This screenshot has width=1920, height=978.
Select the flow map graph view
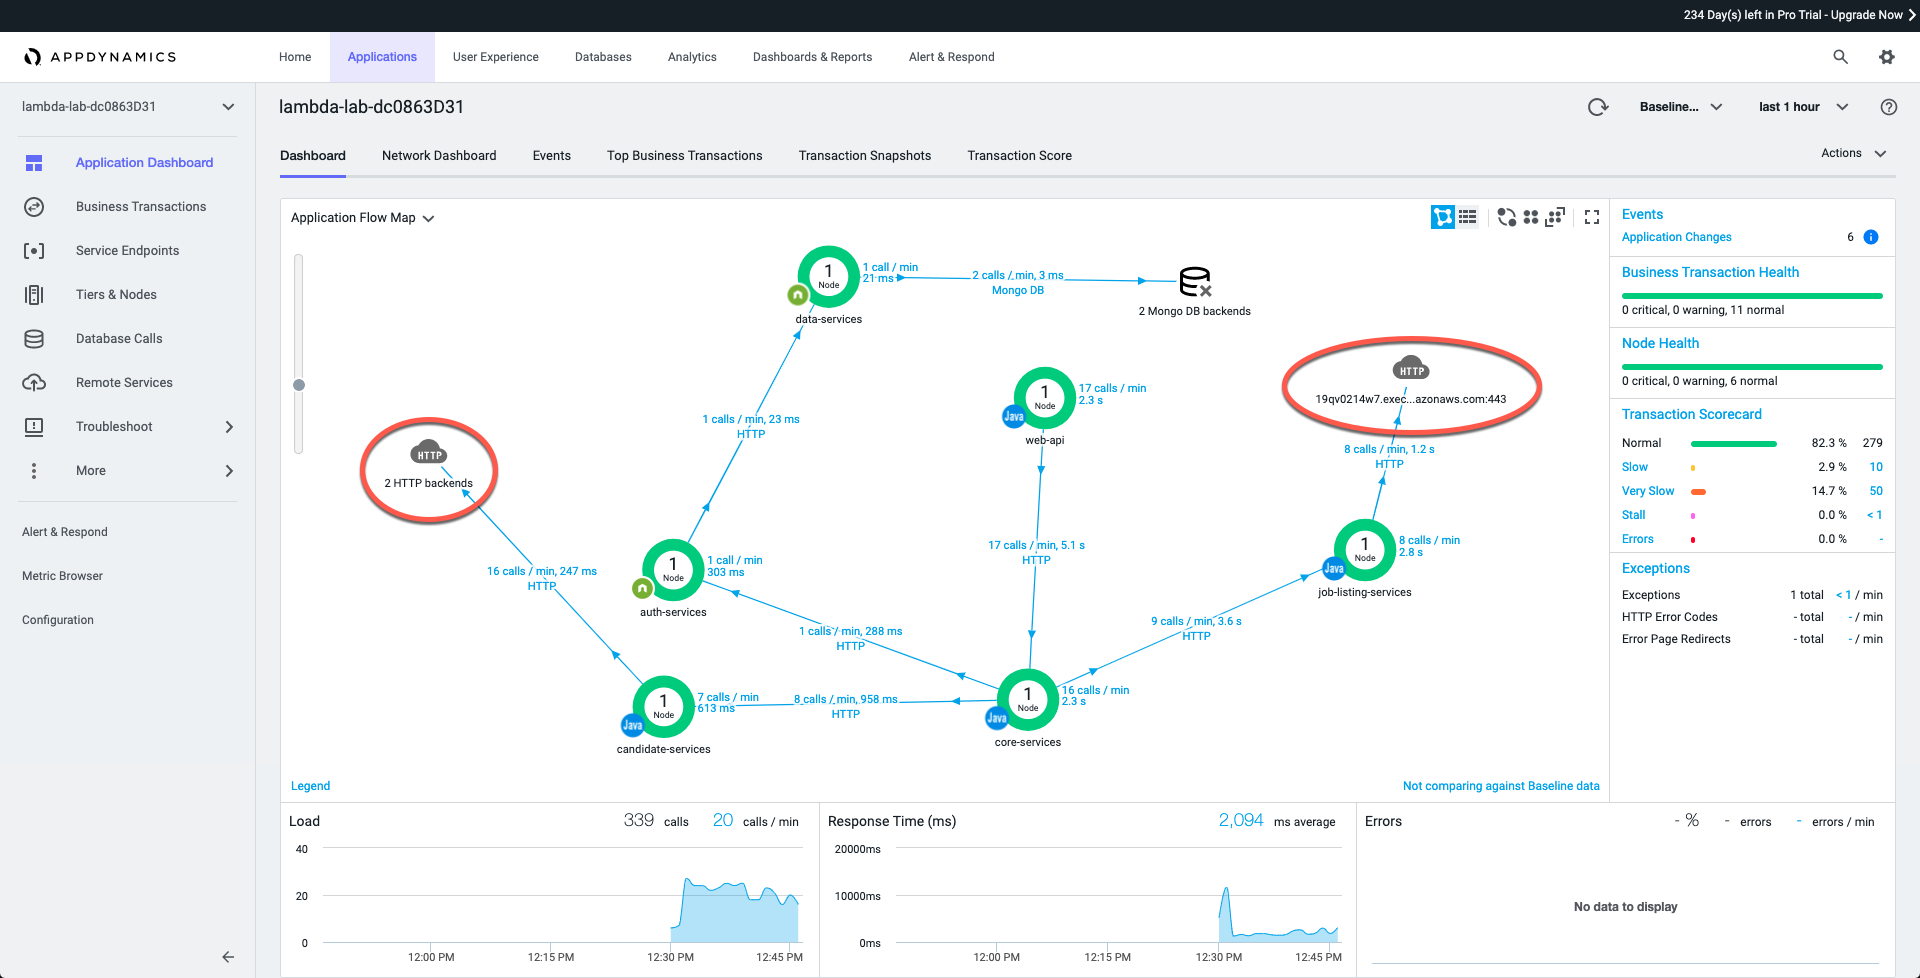click(x=1442, y=217)
